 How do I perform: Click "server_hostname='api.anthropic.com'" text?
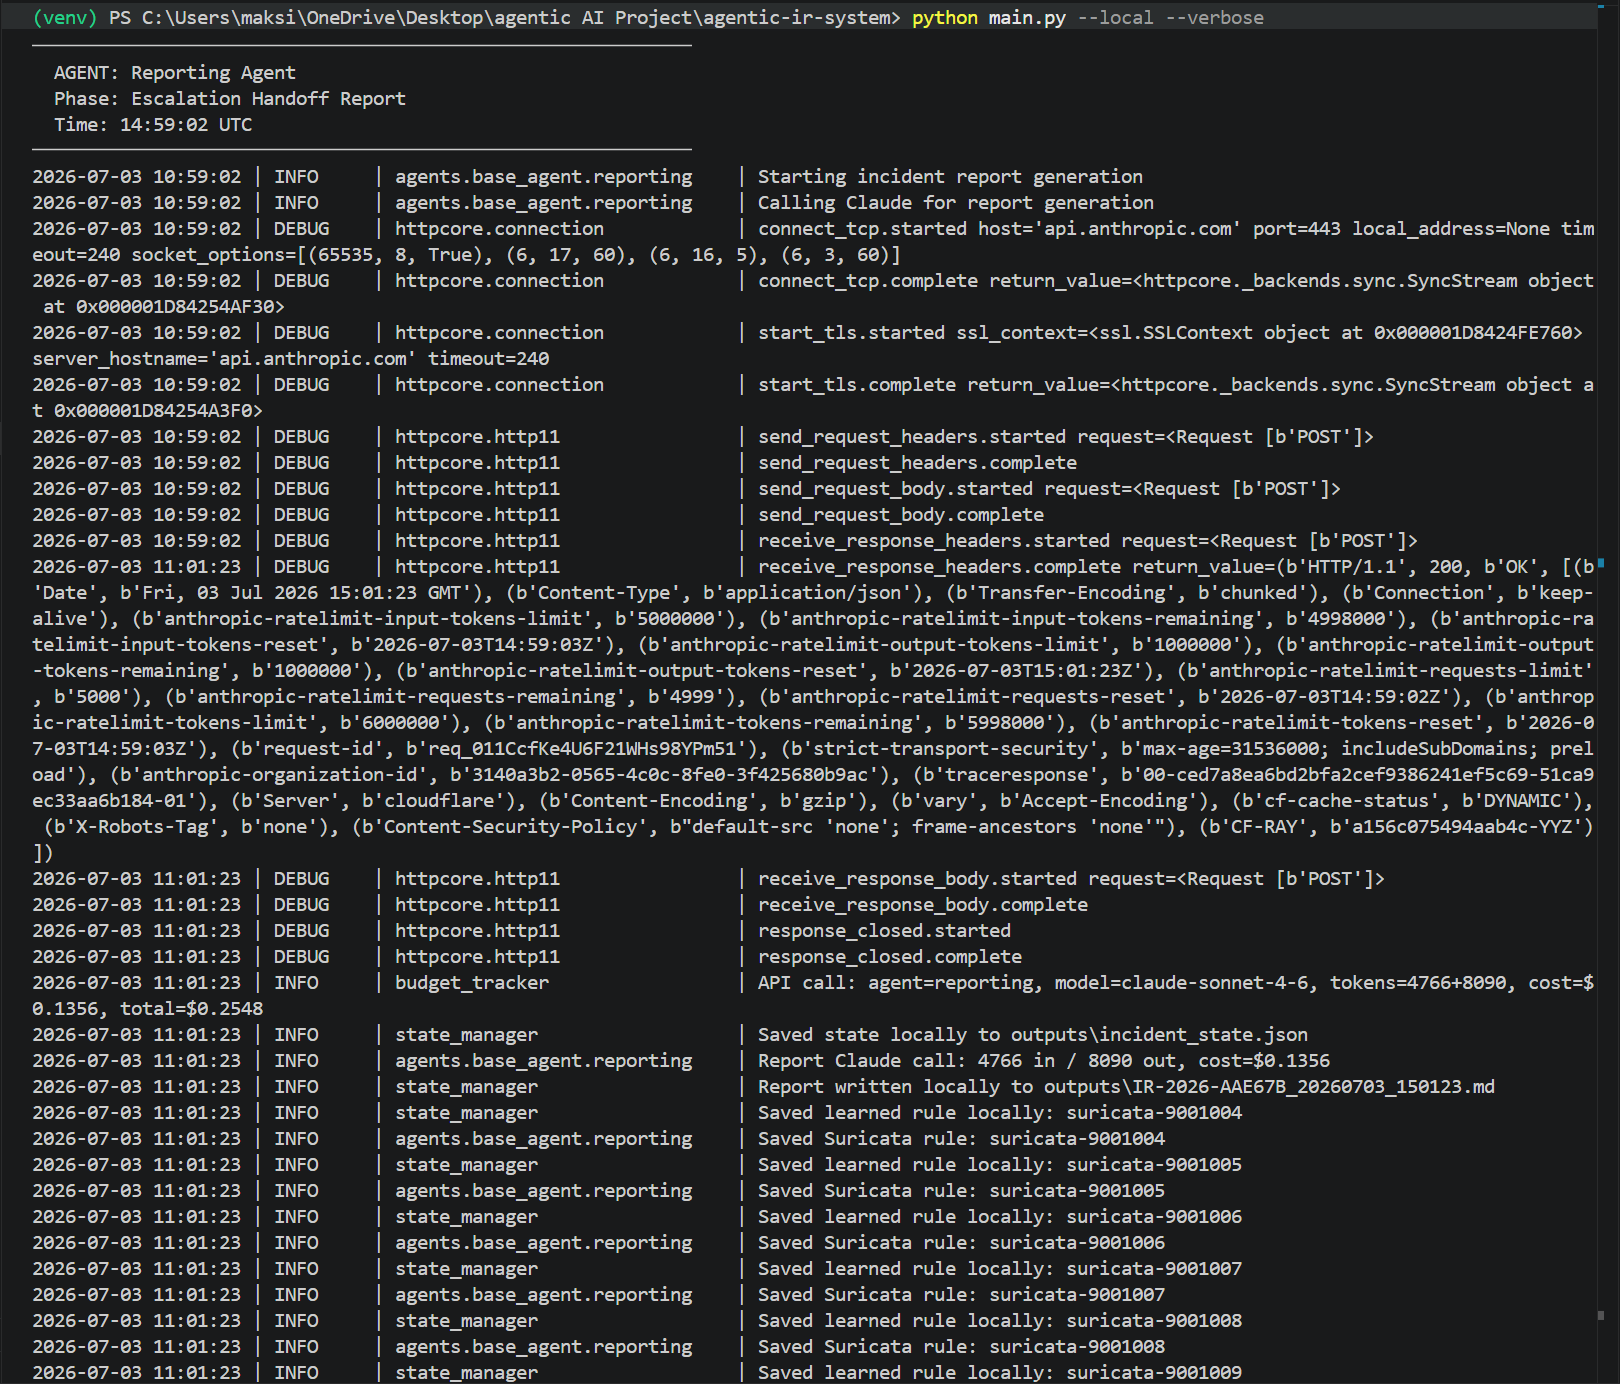tap(224, 359)
